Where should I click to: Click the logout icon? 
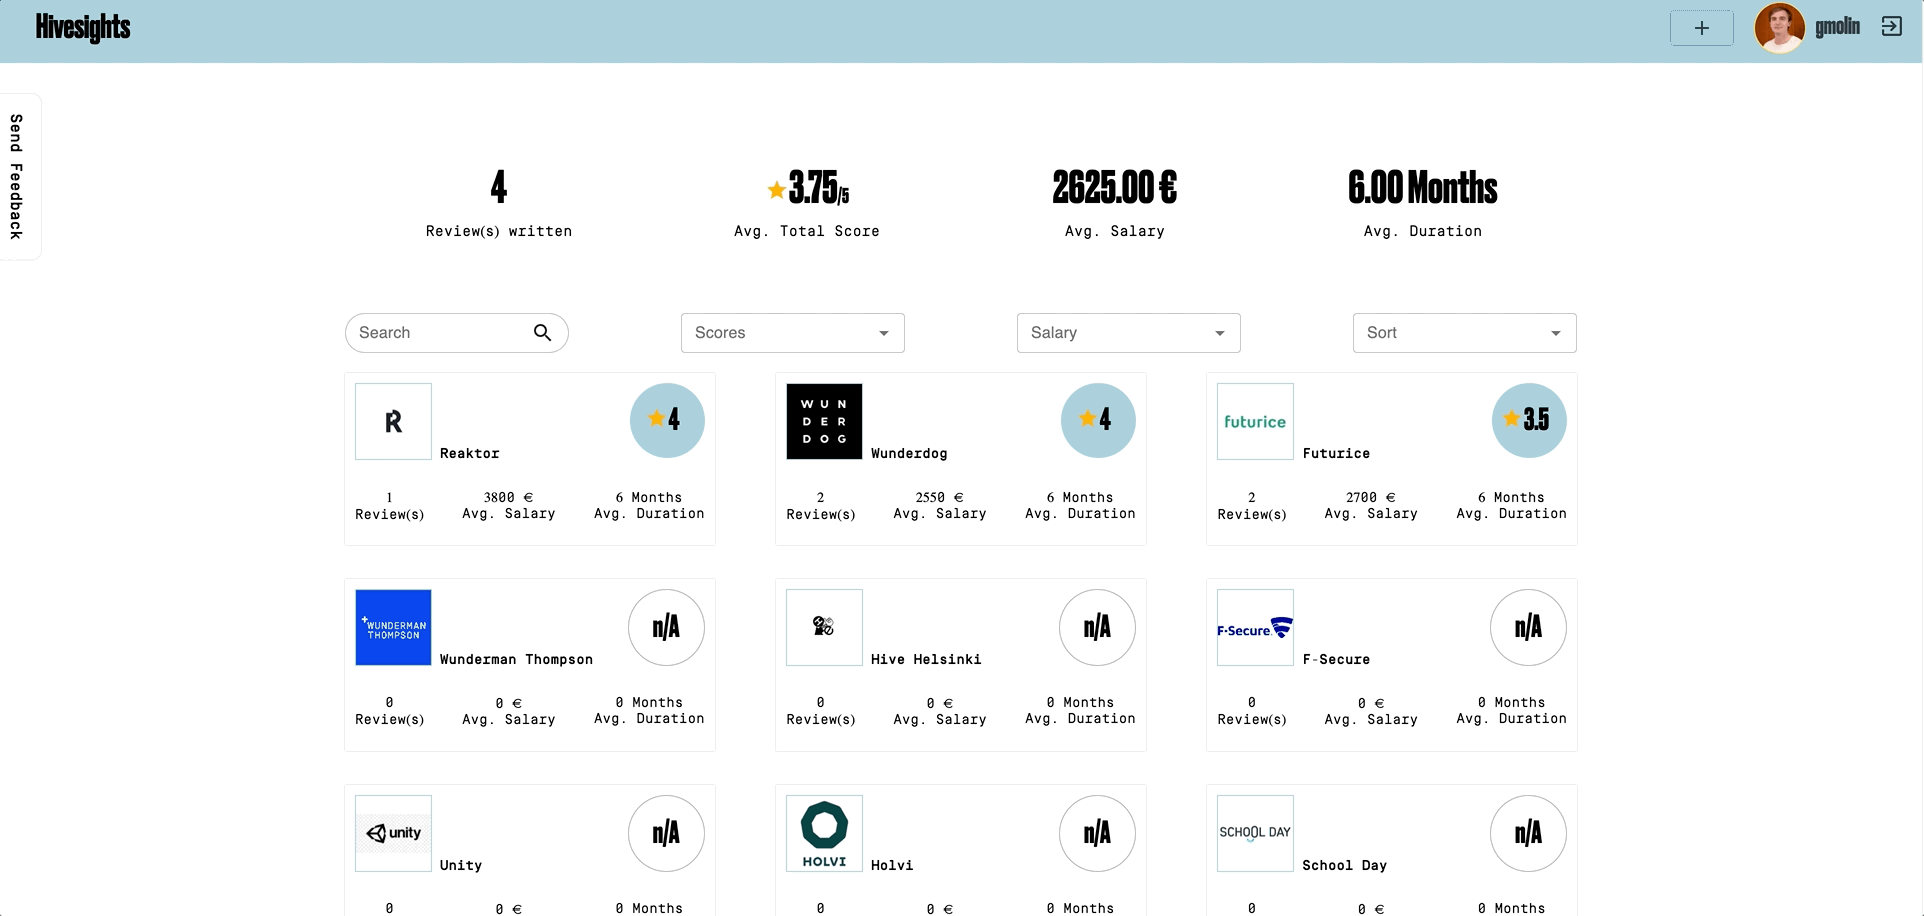click(1891, 27)
